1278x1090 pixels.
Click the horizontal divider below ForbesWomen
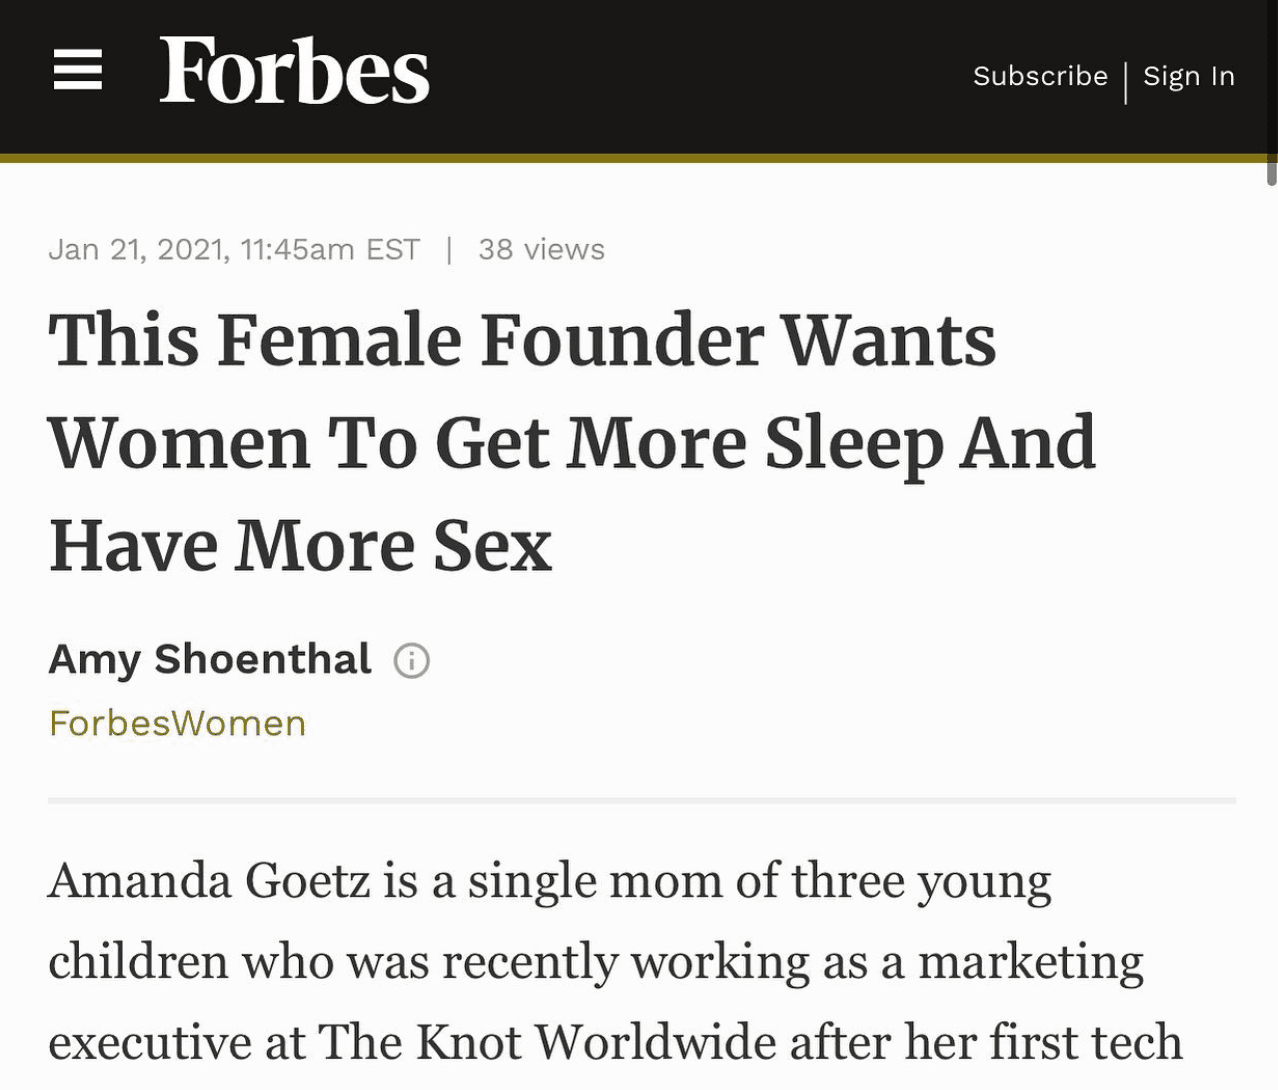tap(642, 800)
